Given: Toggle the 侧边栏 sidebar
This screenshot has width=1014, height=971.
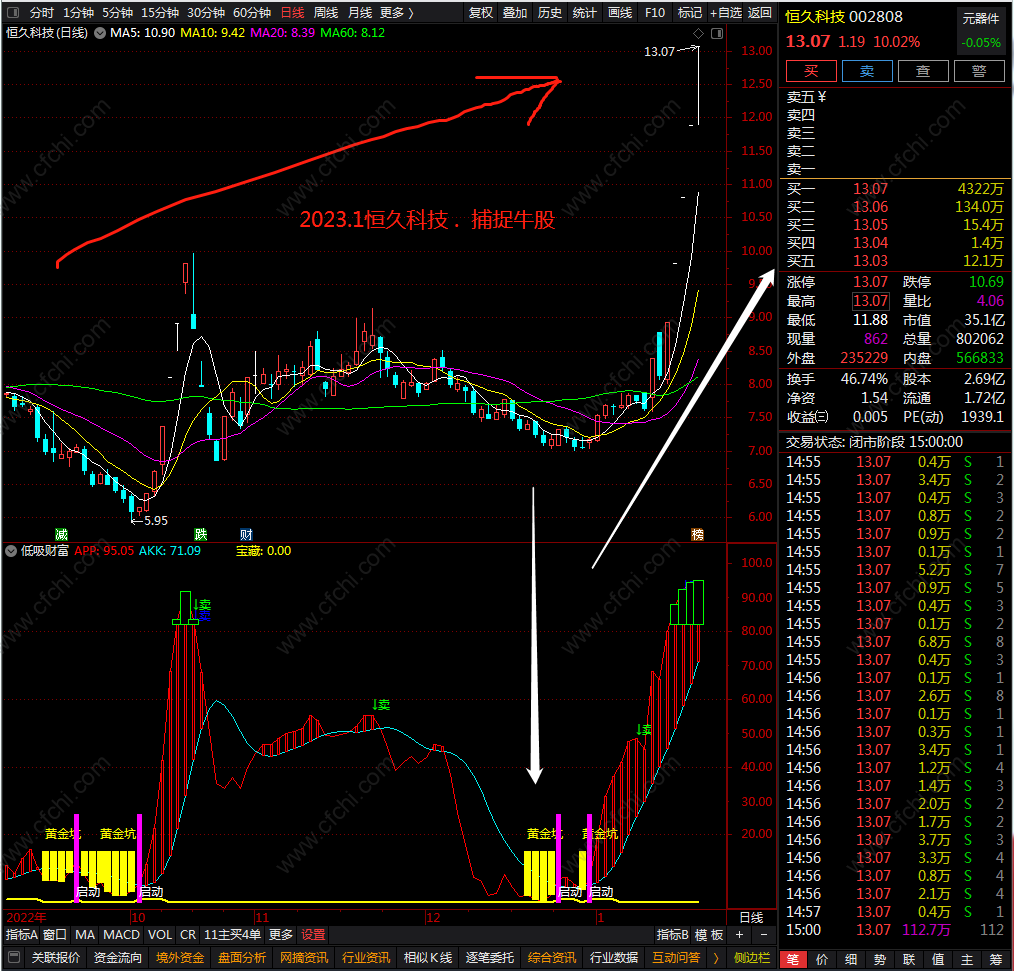Looking at the screenshot, I should coord(751,957).
